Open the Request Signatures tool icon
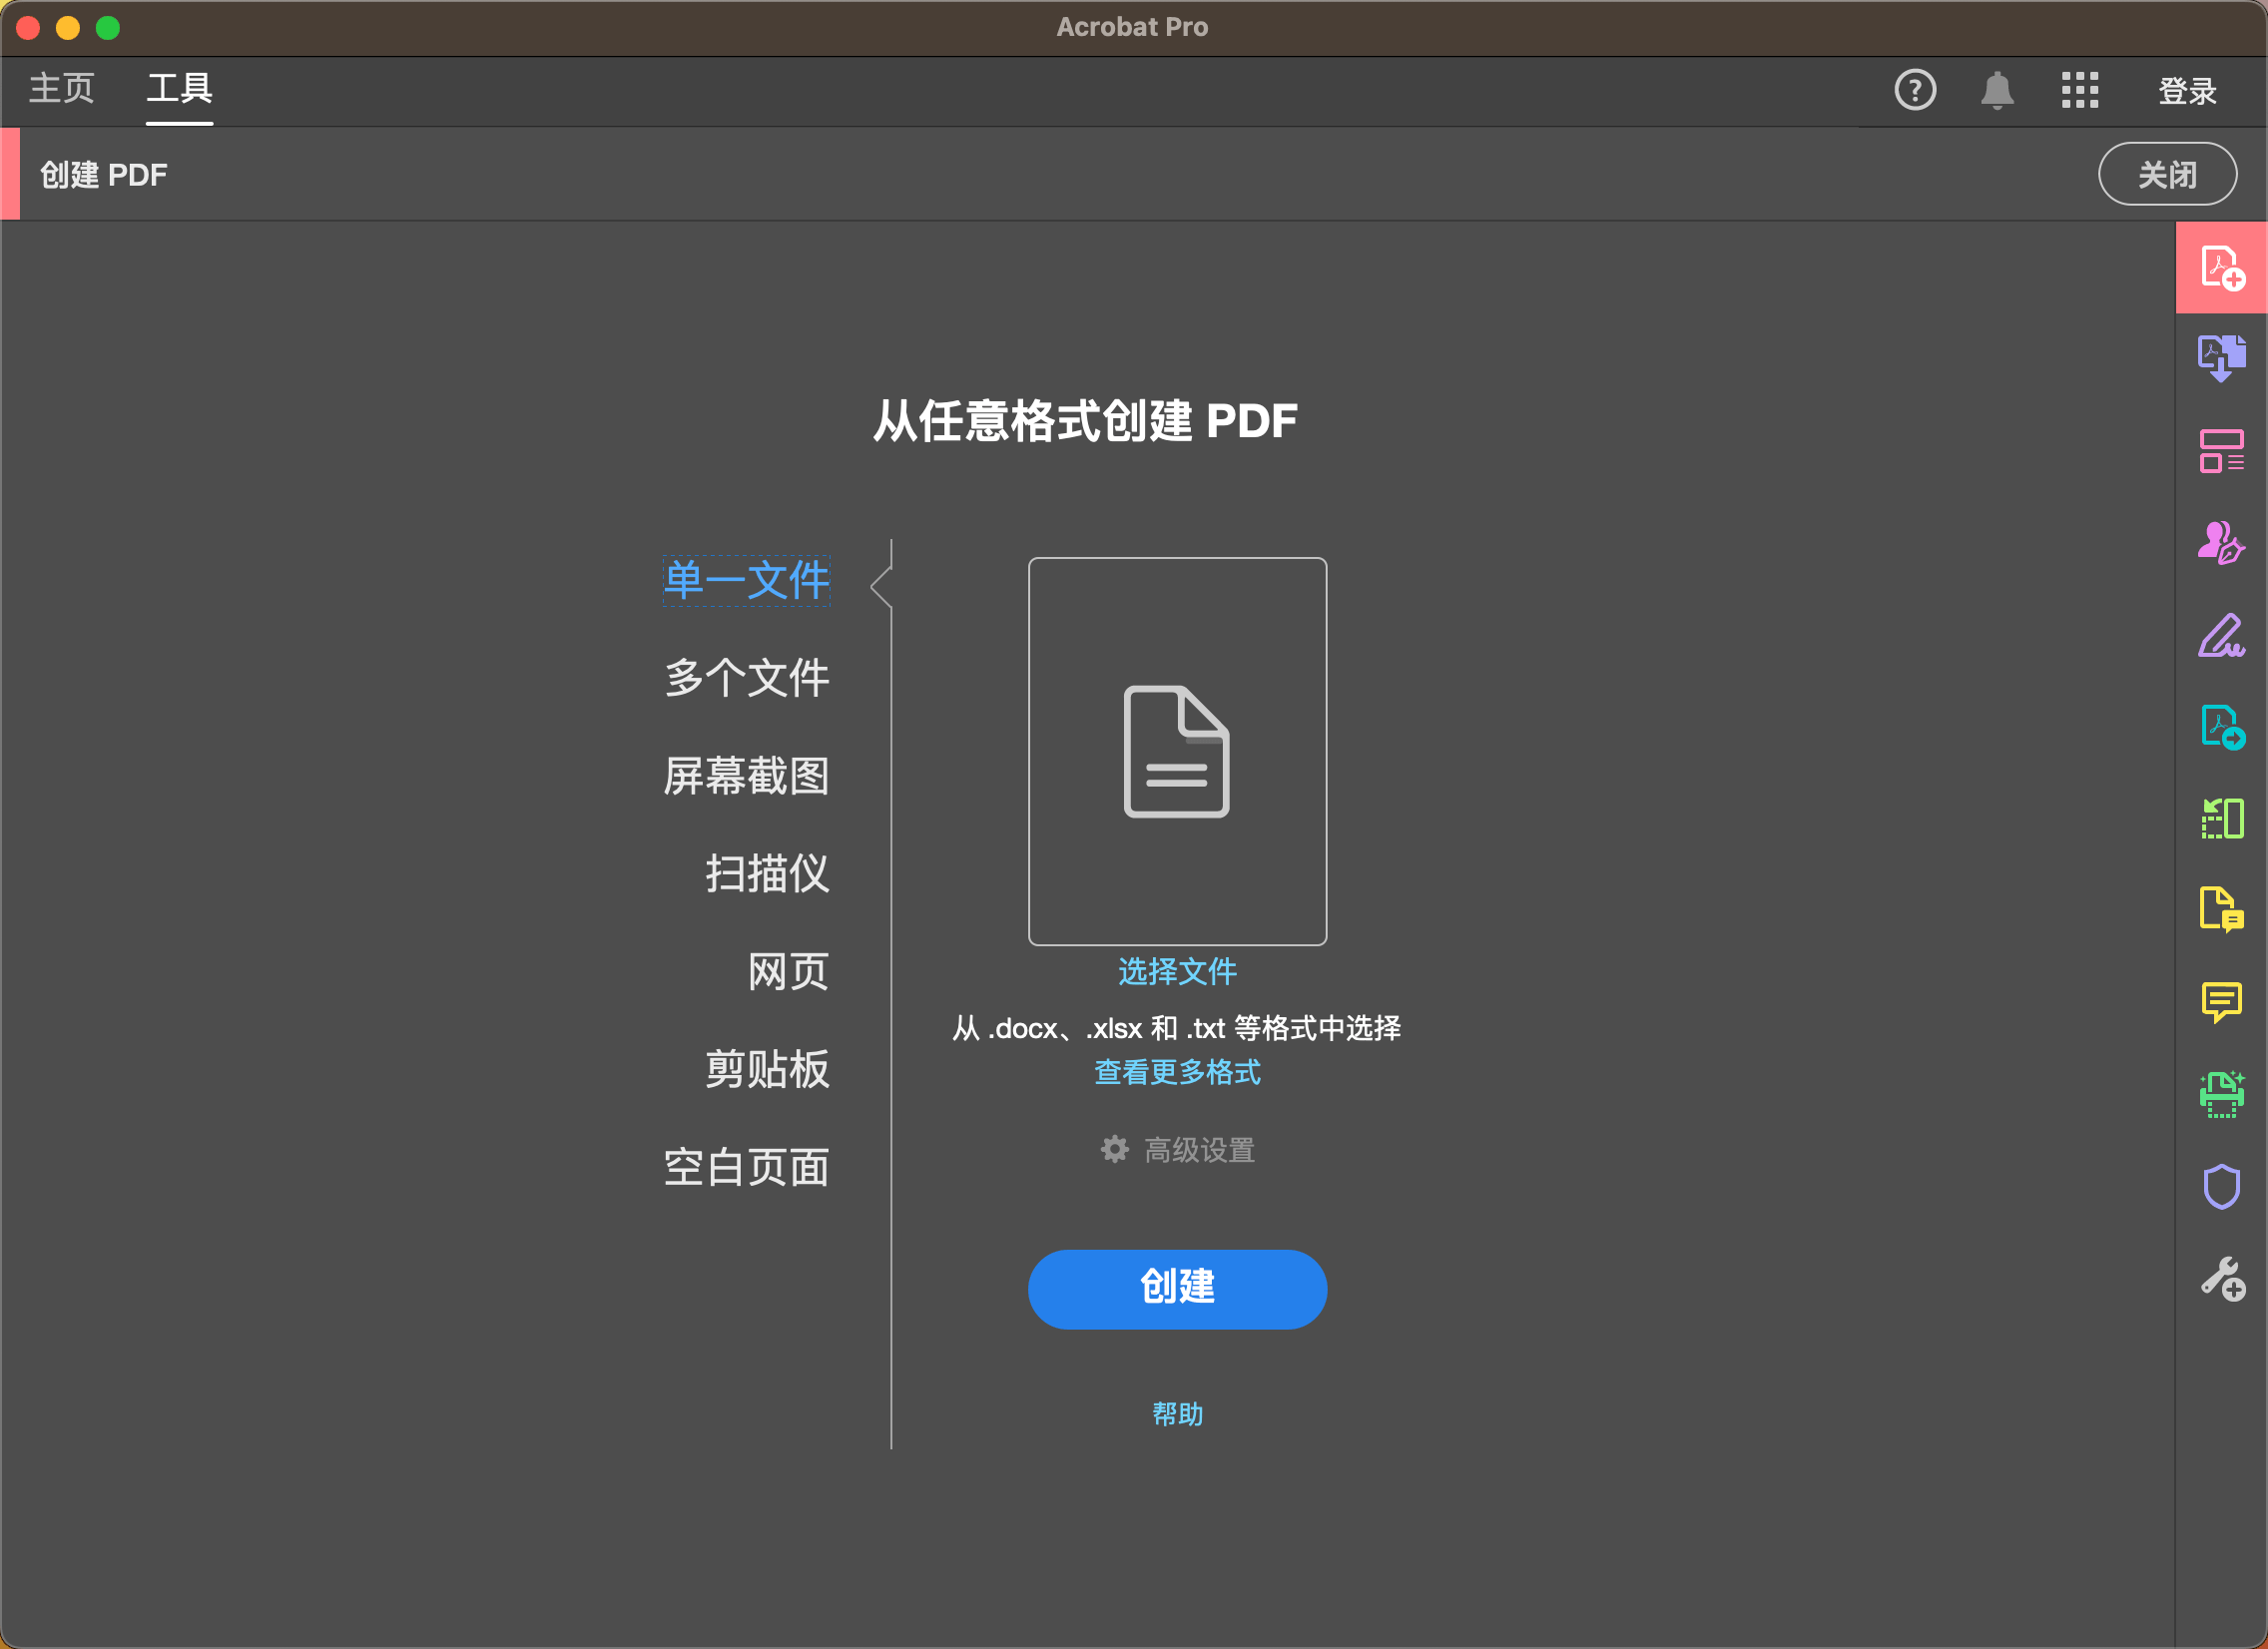Image resolution: width=2268 pixels, height=1649 pixels. coord(2221,543)
